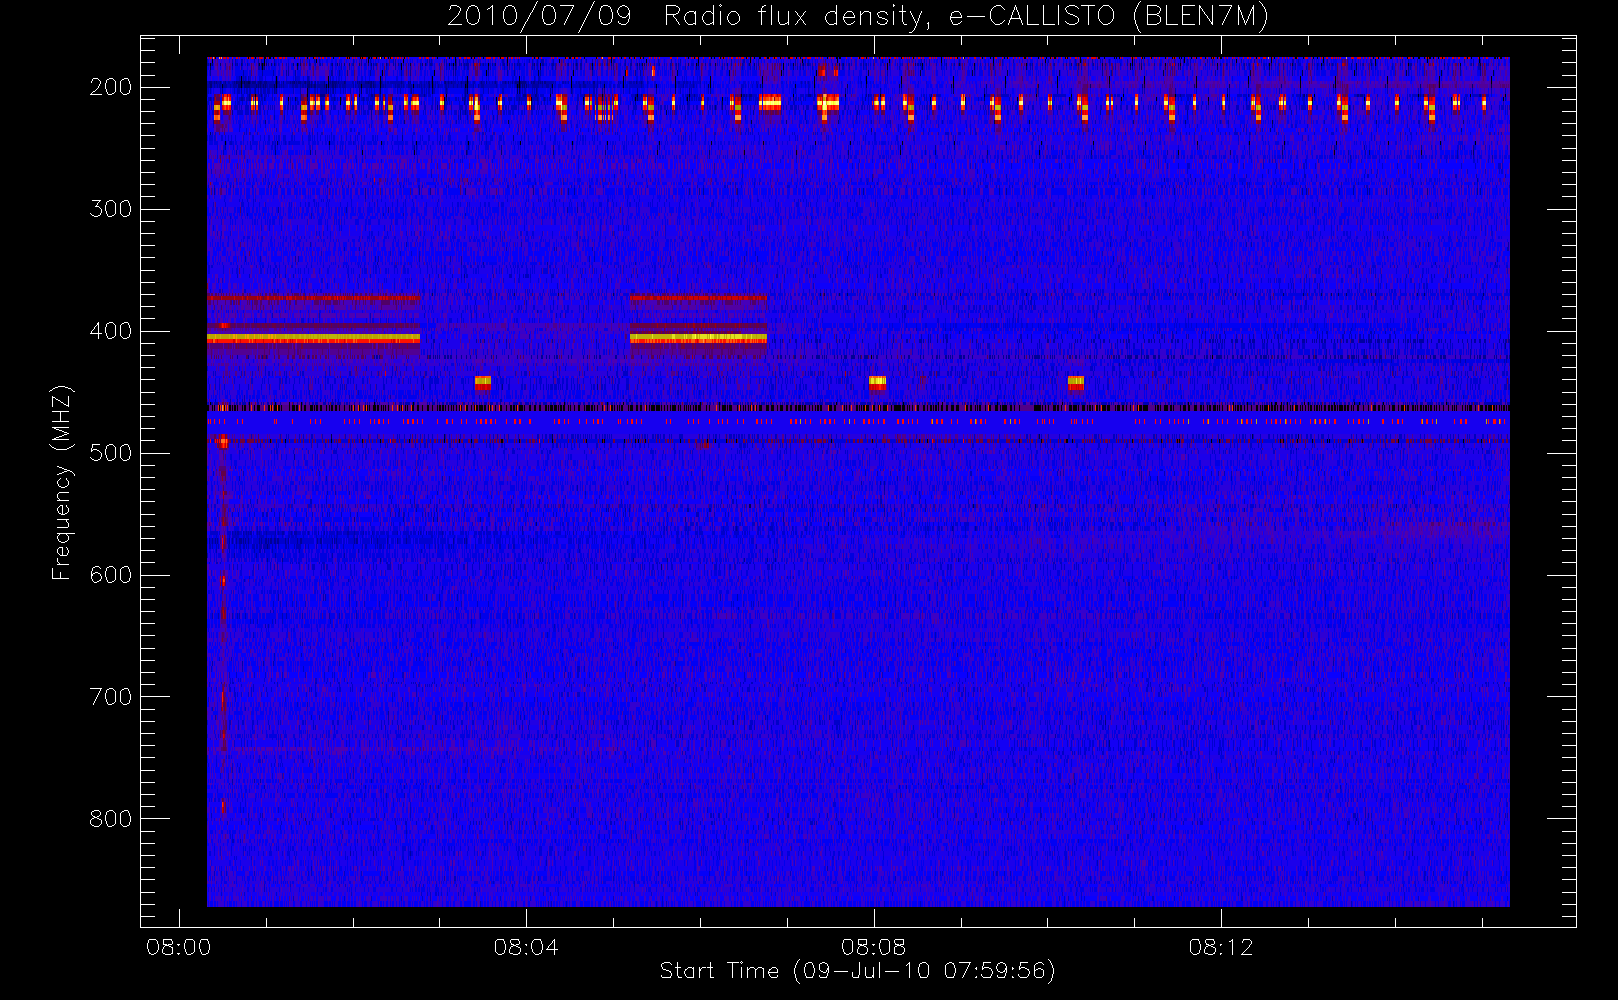Click the 'Frequency (MHZ)' axis label
The image size is (1618, 1000).
tap(62, 482)
